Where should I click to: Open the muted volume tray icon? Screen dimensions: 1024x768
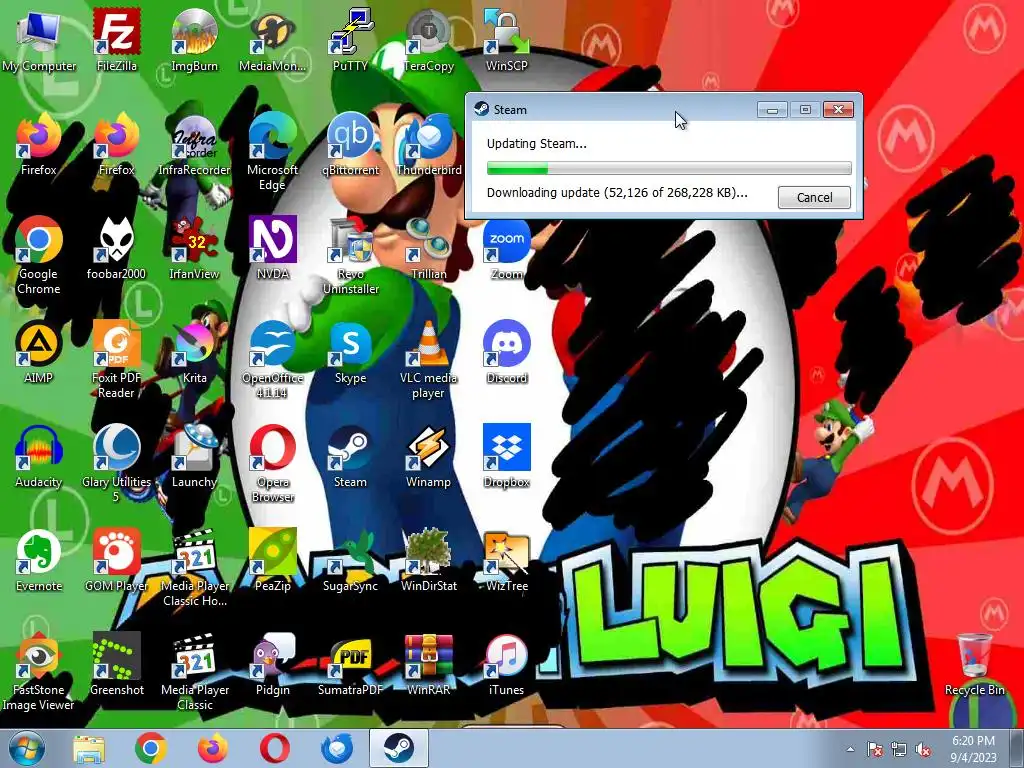pyautogui.click(x=923, y=750)
